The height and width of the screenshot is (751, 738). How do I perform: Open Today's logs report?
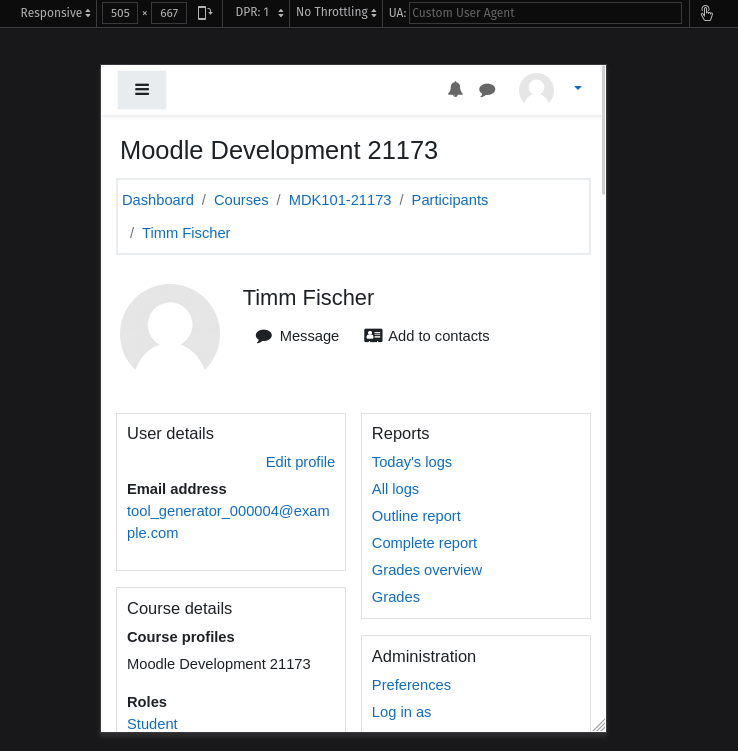pos(412,462)
